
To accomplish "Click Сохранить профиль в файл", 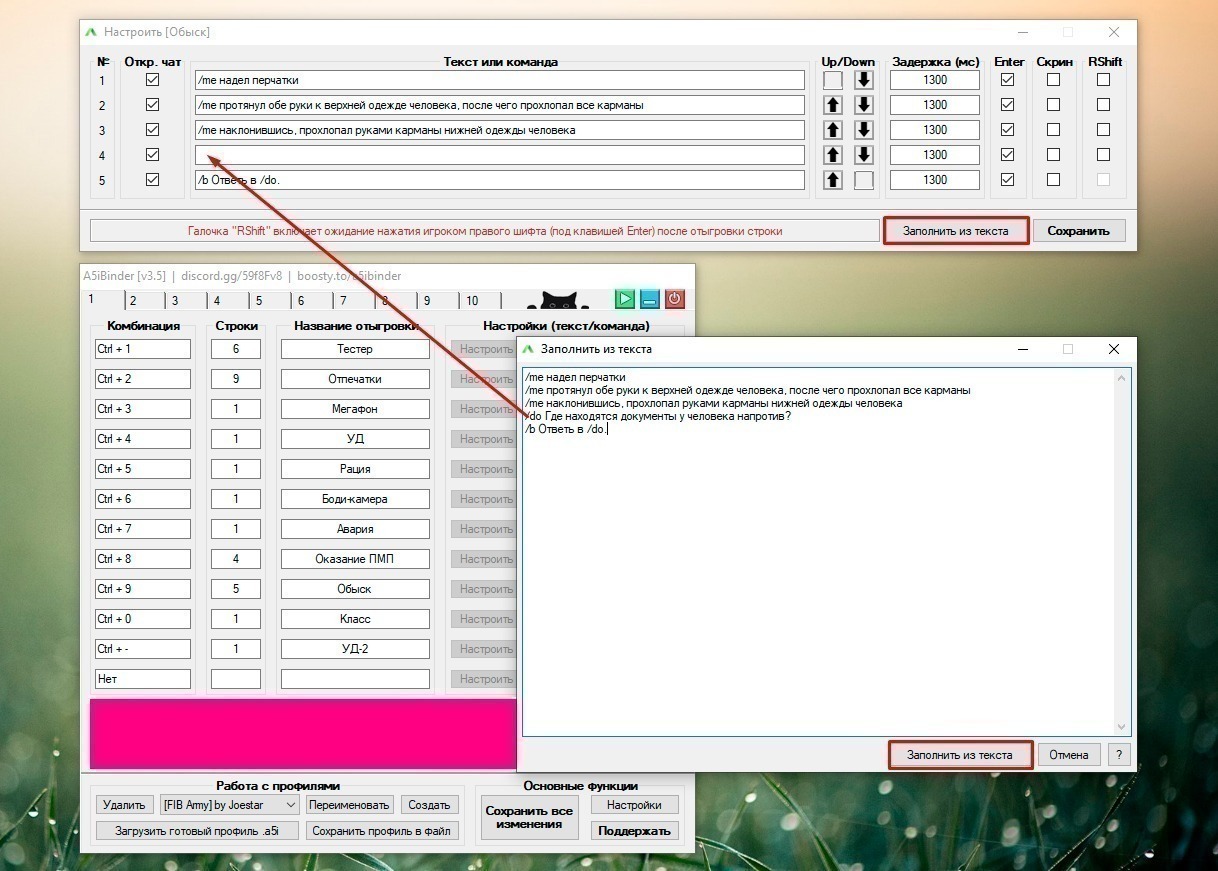I will (380, 830).
